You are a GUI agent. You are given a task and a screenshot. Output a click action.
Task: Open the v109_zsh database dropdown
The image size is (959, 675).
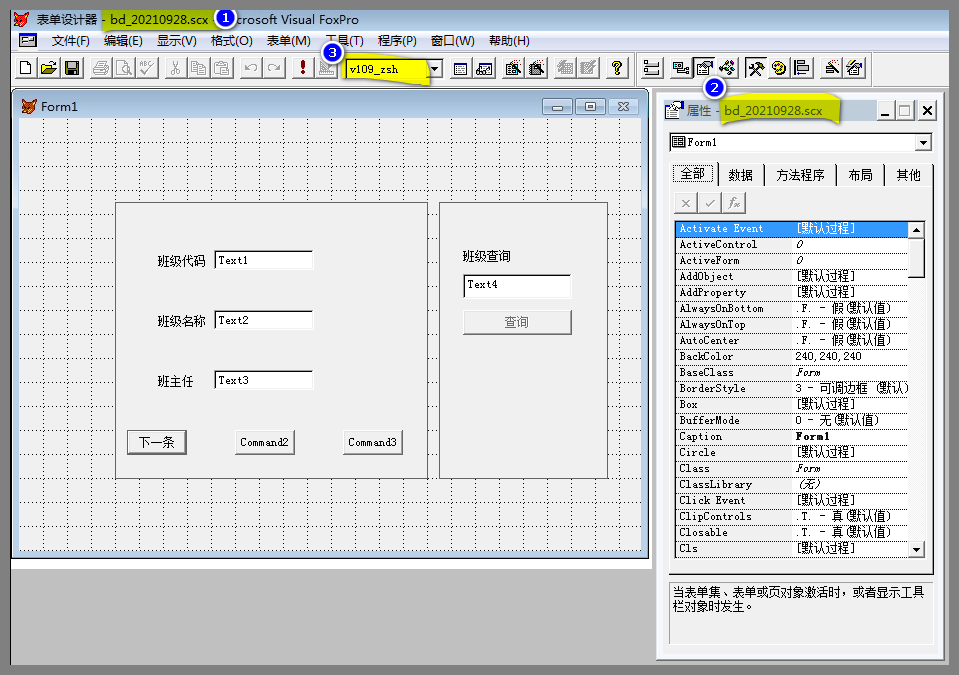tap(434, 69)
